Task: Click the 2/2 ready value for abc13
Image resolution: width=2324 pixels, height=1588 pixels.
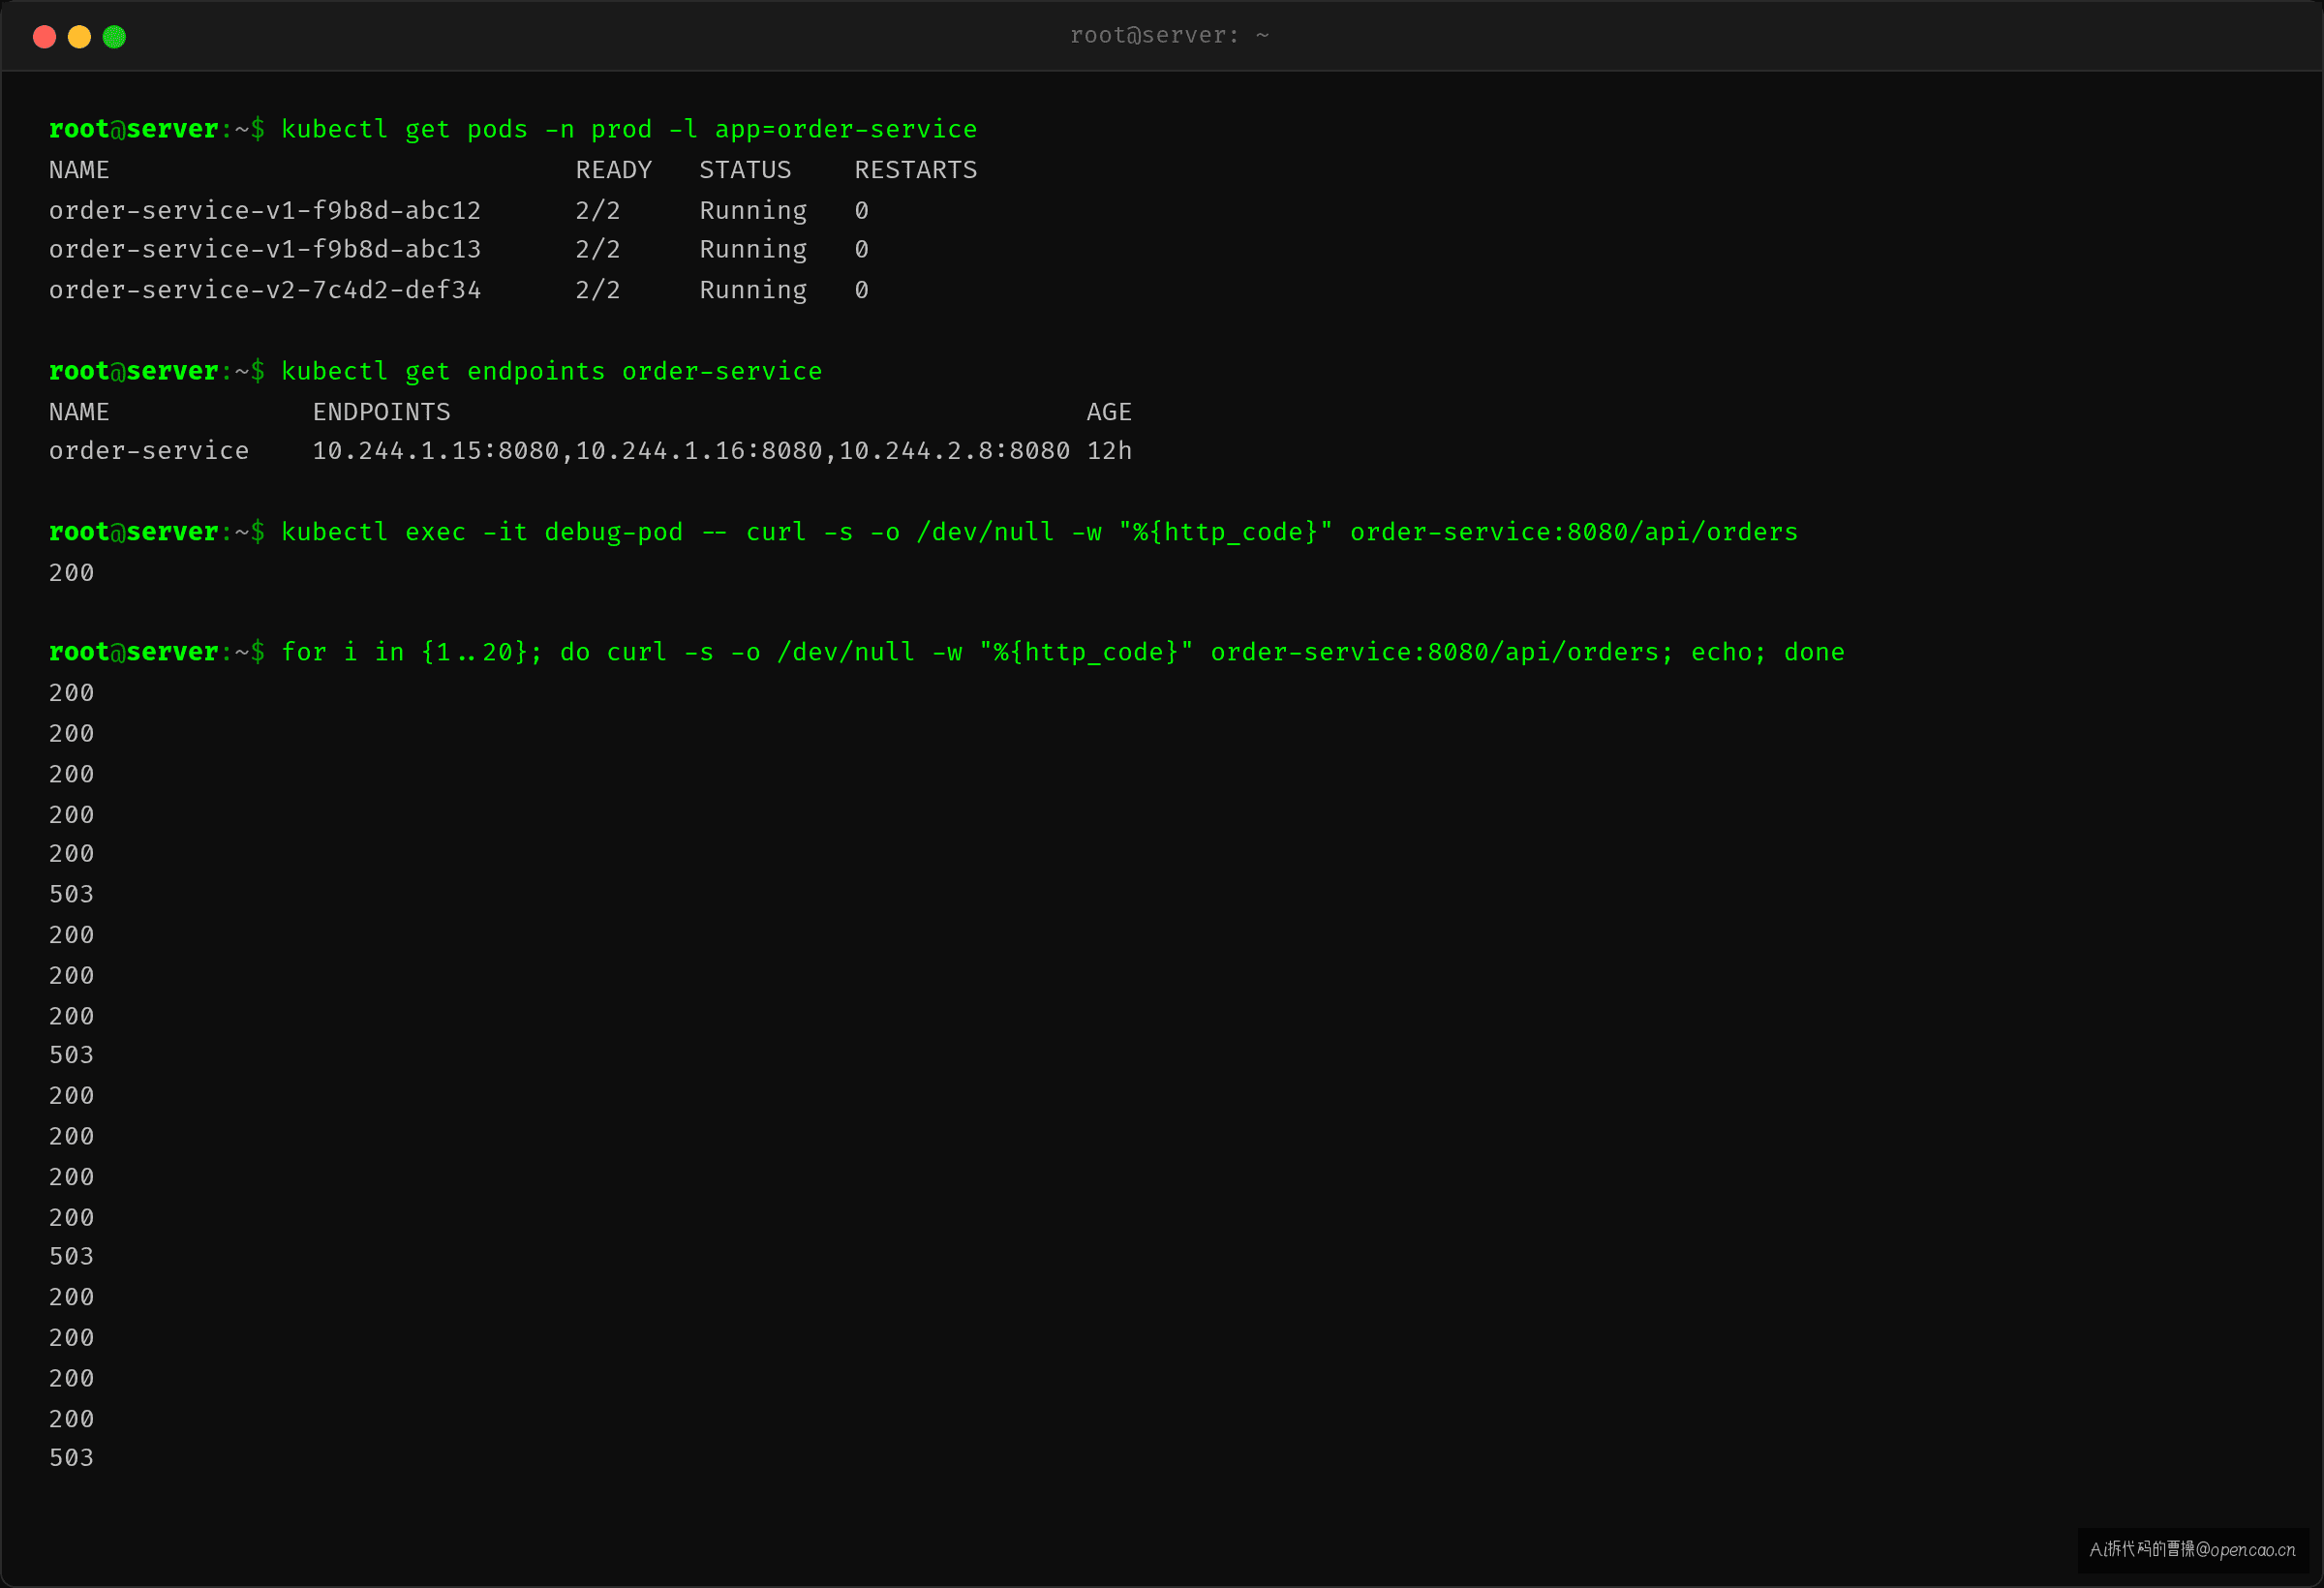Action: point(598,250)
